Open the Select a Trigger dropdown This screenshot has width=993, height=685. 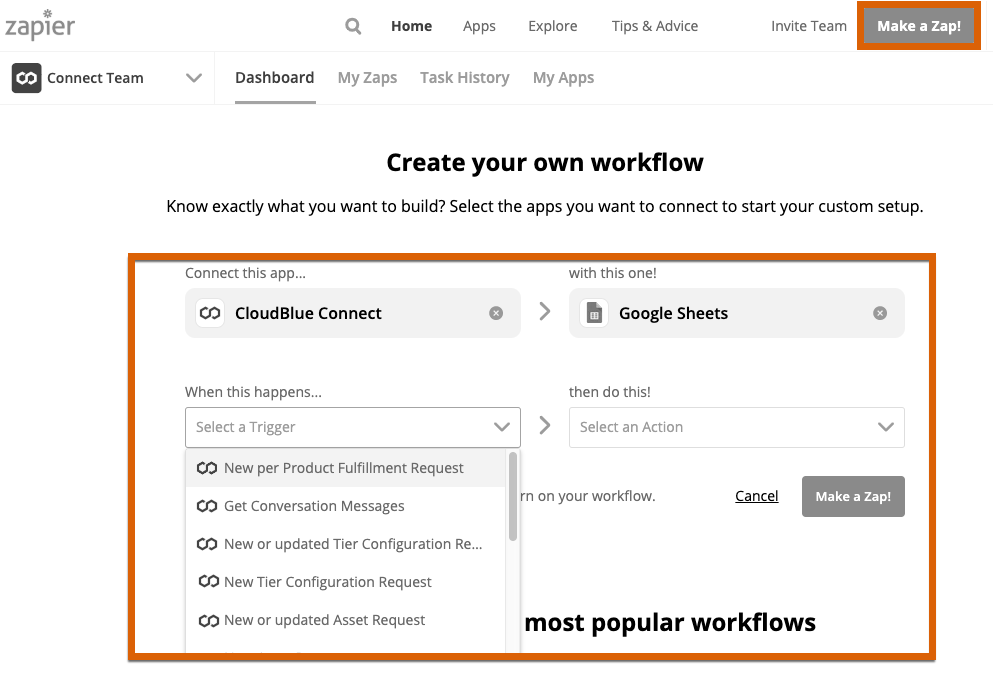(353, 427)
